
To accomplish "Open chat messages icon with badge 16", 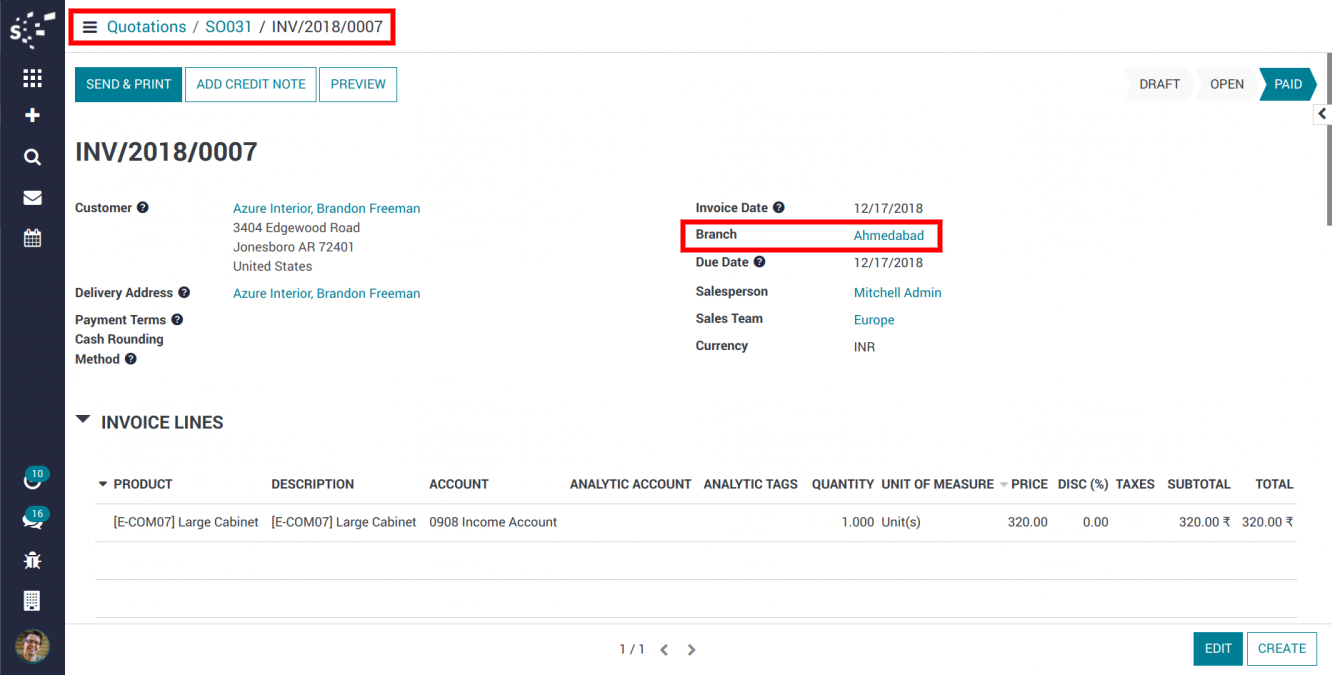I will pos(32,520).
